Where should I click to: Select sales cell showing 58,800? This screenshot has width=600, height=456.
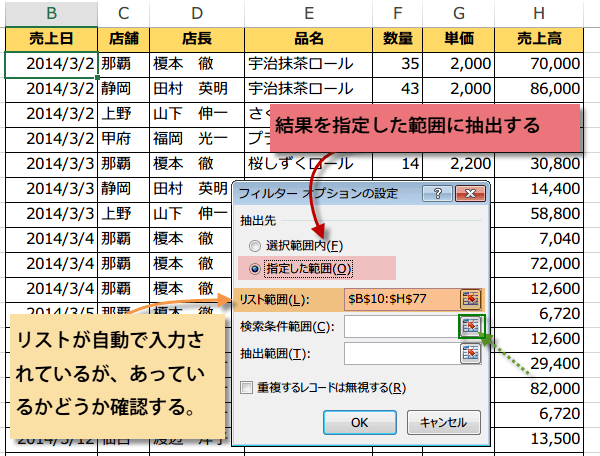539,214
